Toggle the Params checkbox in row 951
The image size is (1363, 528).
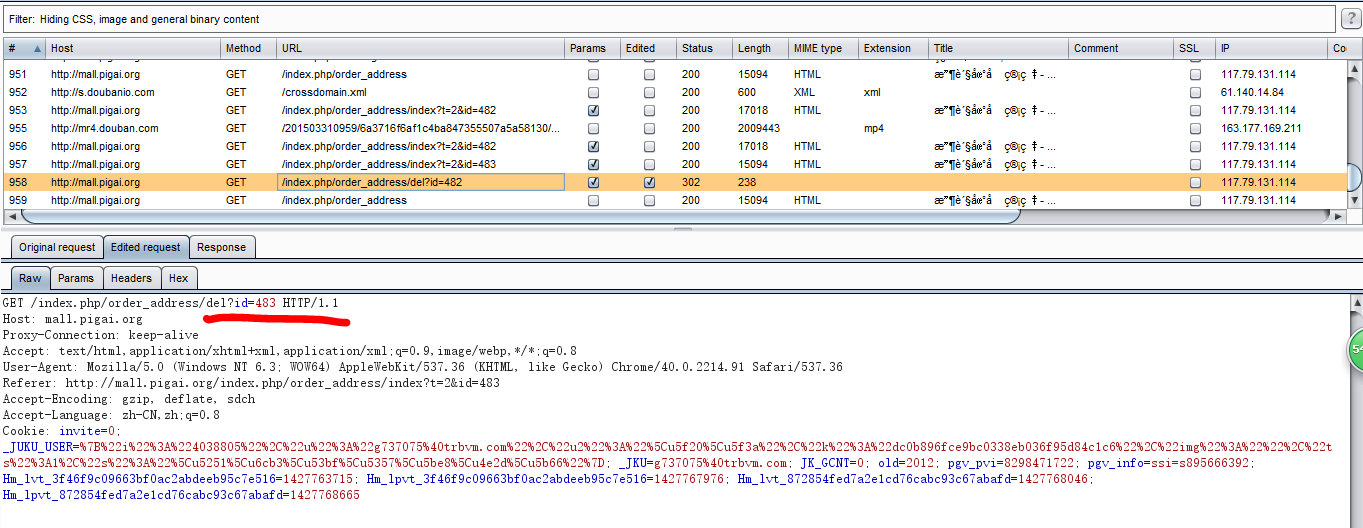coord(594,75)
